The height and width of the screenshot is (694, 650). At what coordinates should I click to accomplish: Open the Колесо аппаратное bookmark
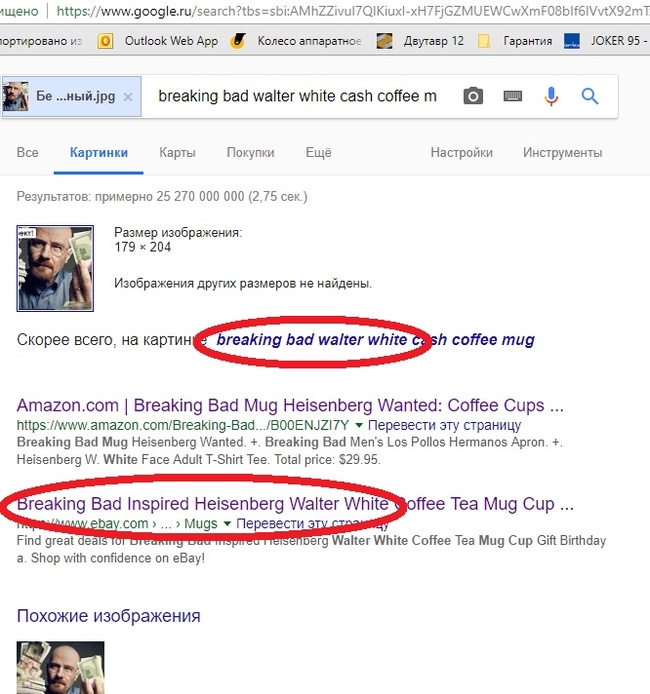coord(296,41)
